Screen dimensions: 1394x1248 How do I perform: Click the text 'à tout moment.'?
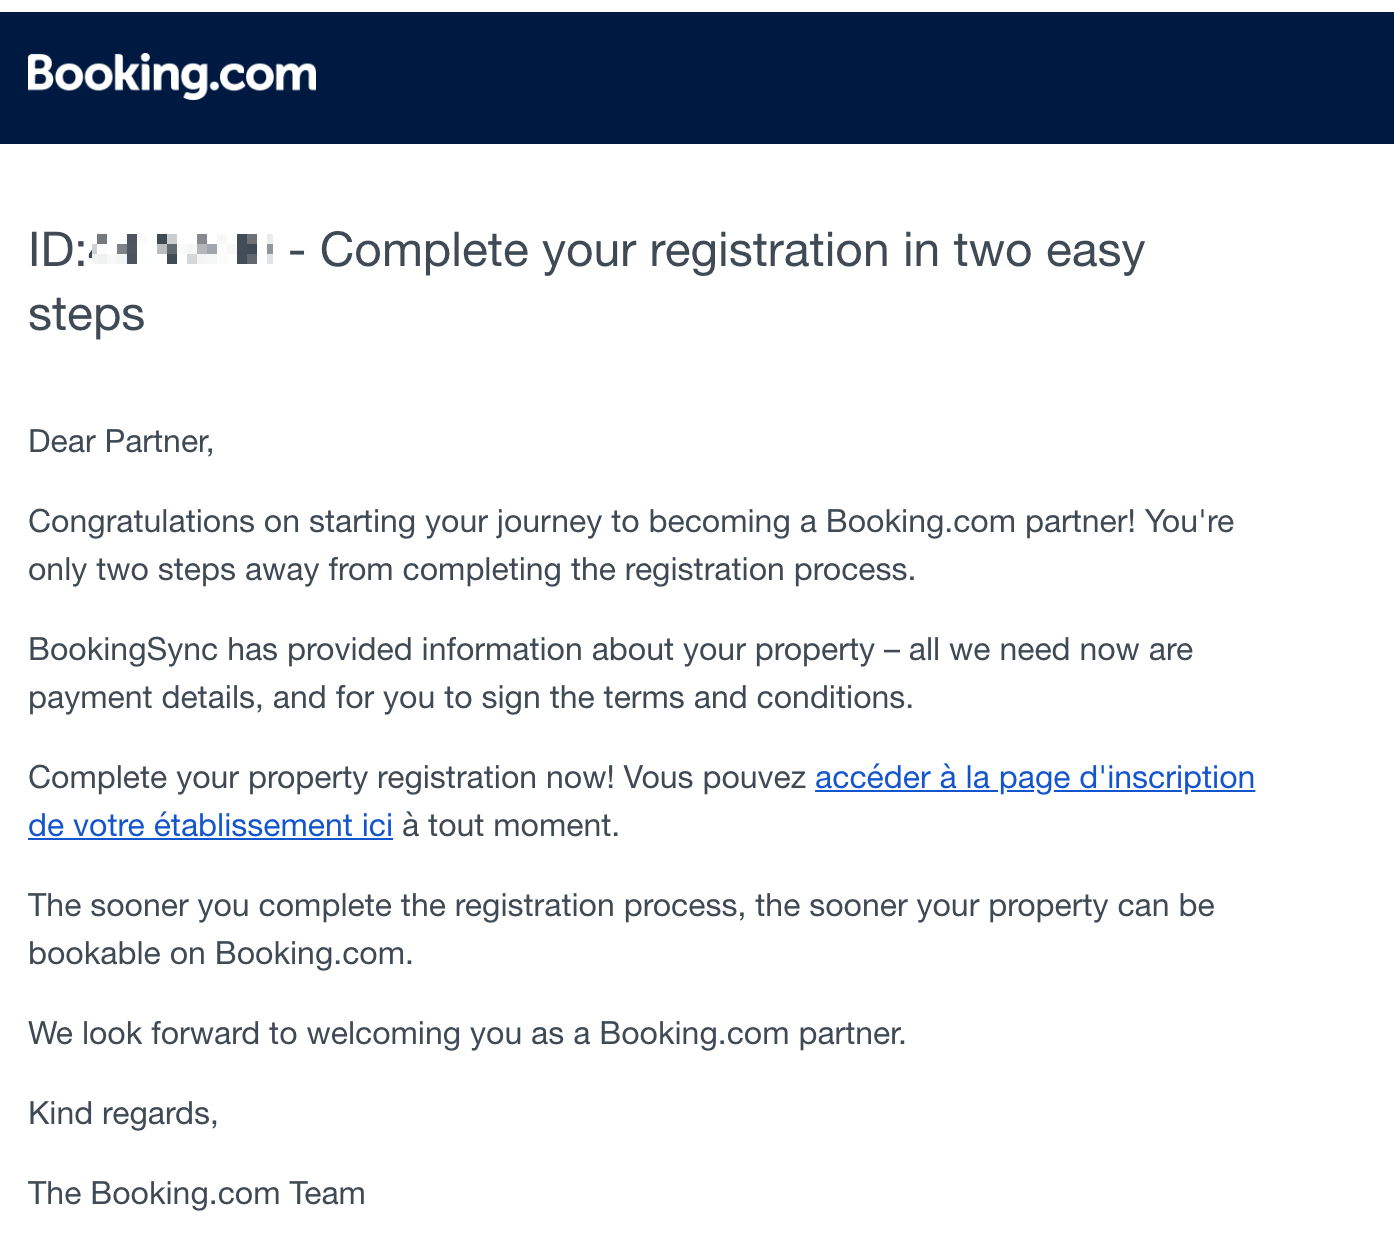(510, 826)
